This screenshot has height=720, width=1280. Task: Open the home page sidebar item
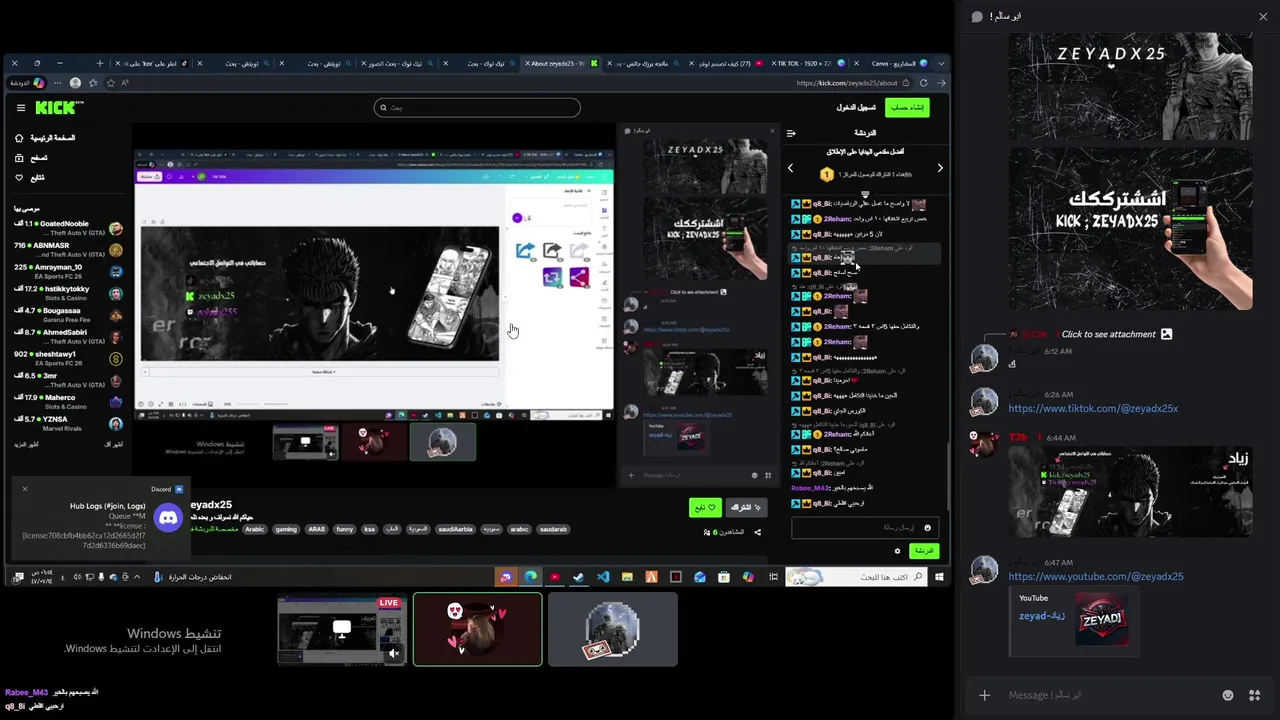point(45,138)
